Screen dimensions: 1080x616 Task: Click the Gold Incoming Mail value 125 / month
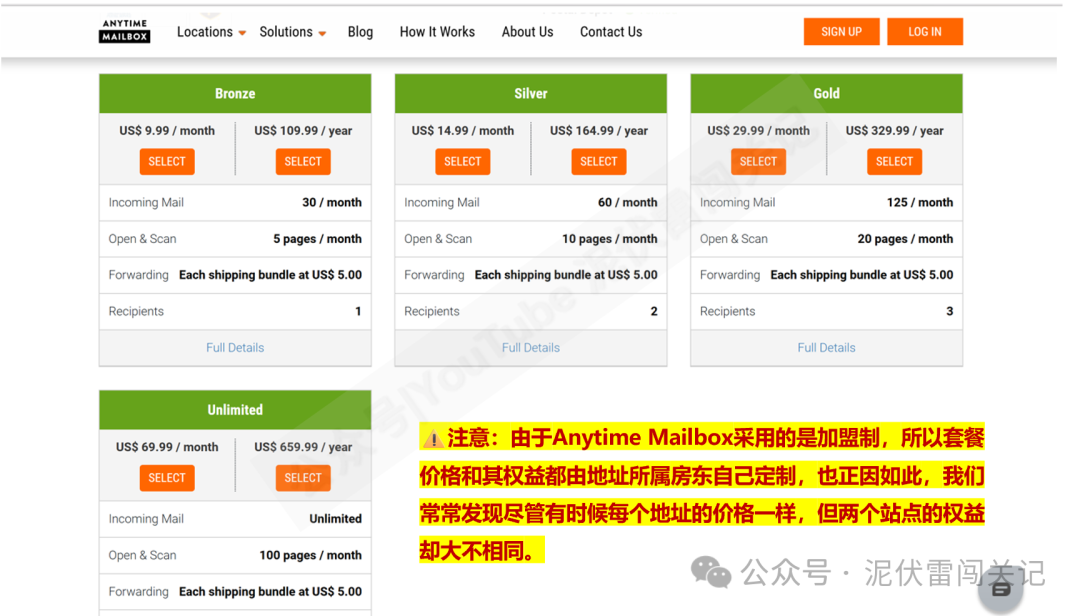pyautogui.click(x=920, y=203)
